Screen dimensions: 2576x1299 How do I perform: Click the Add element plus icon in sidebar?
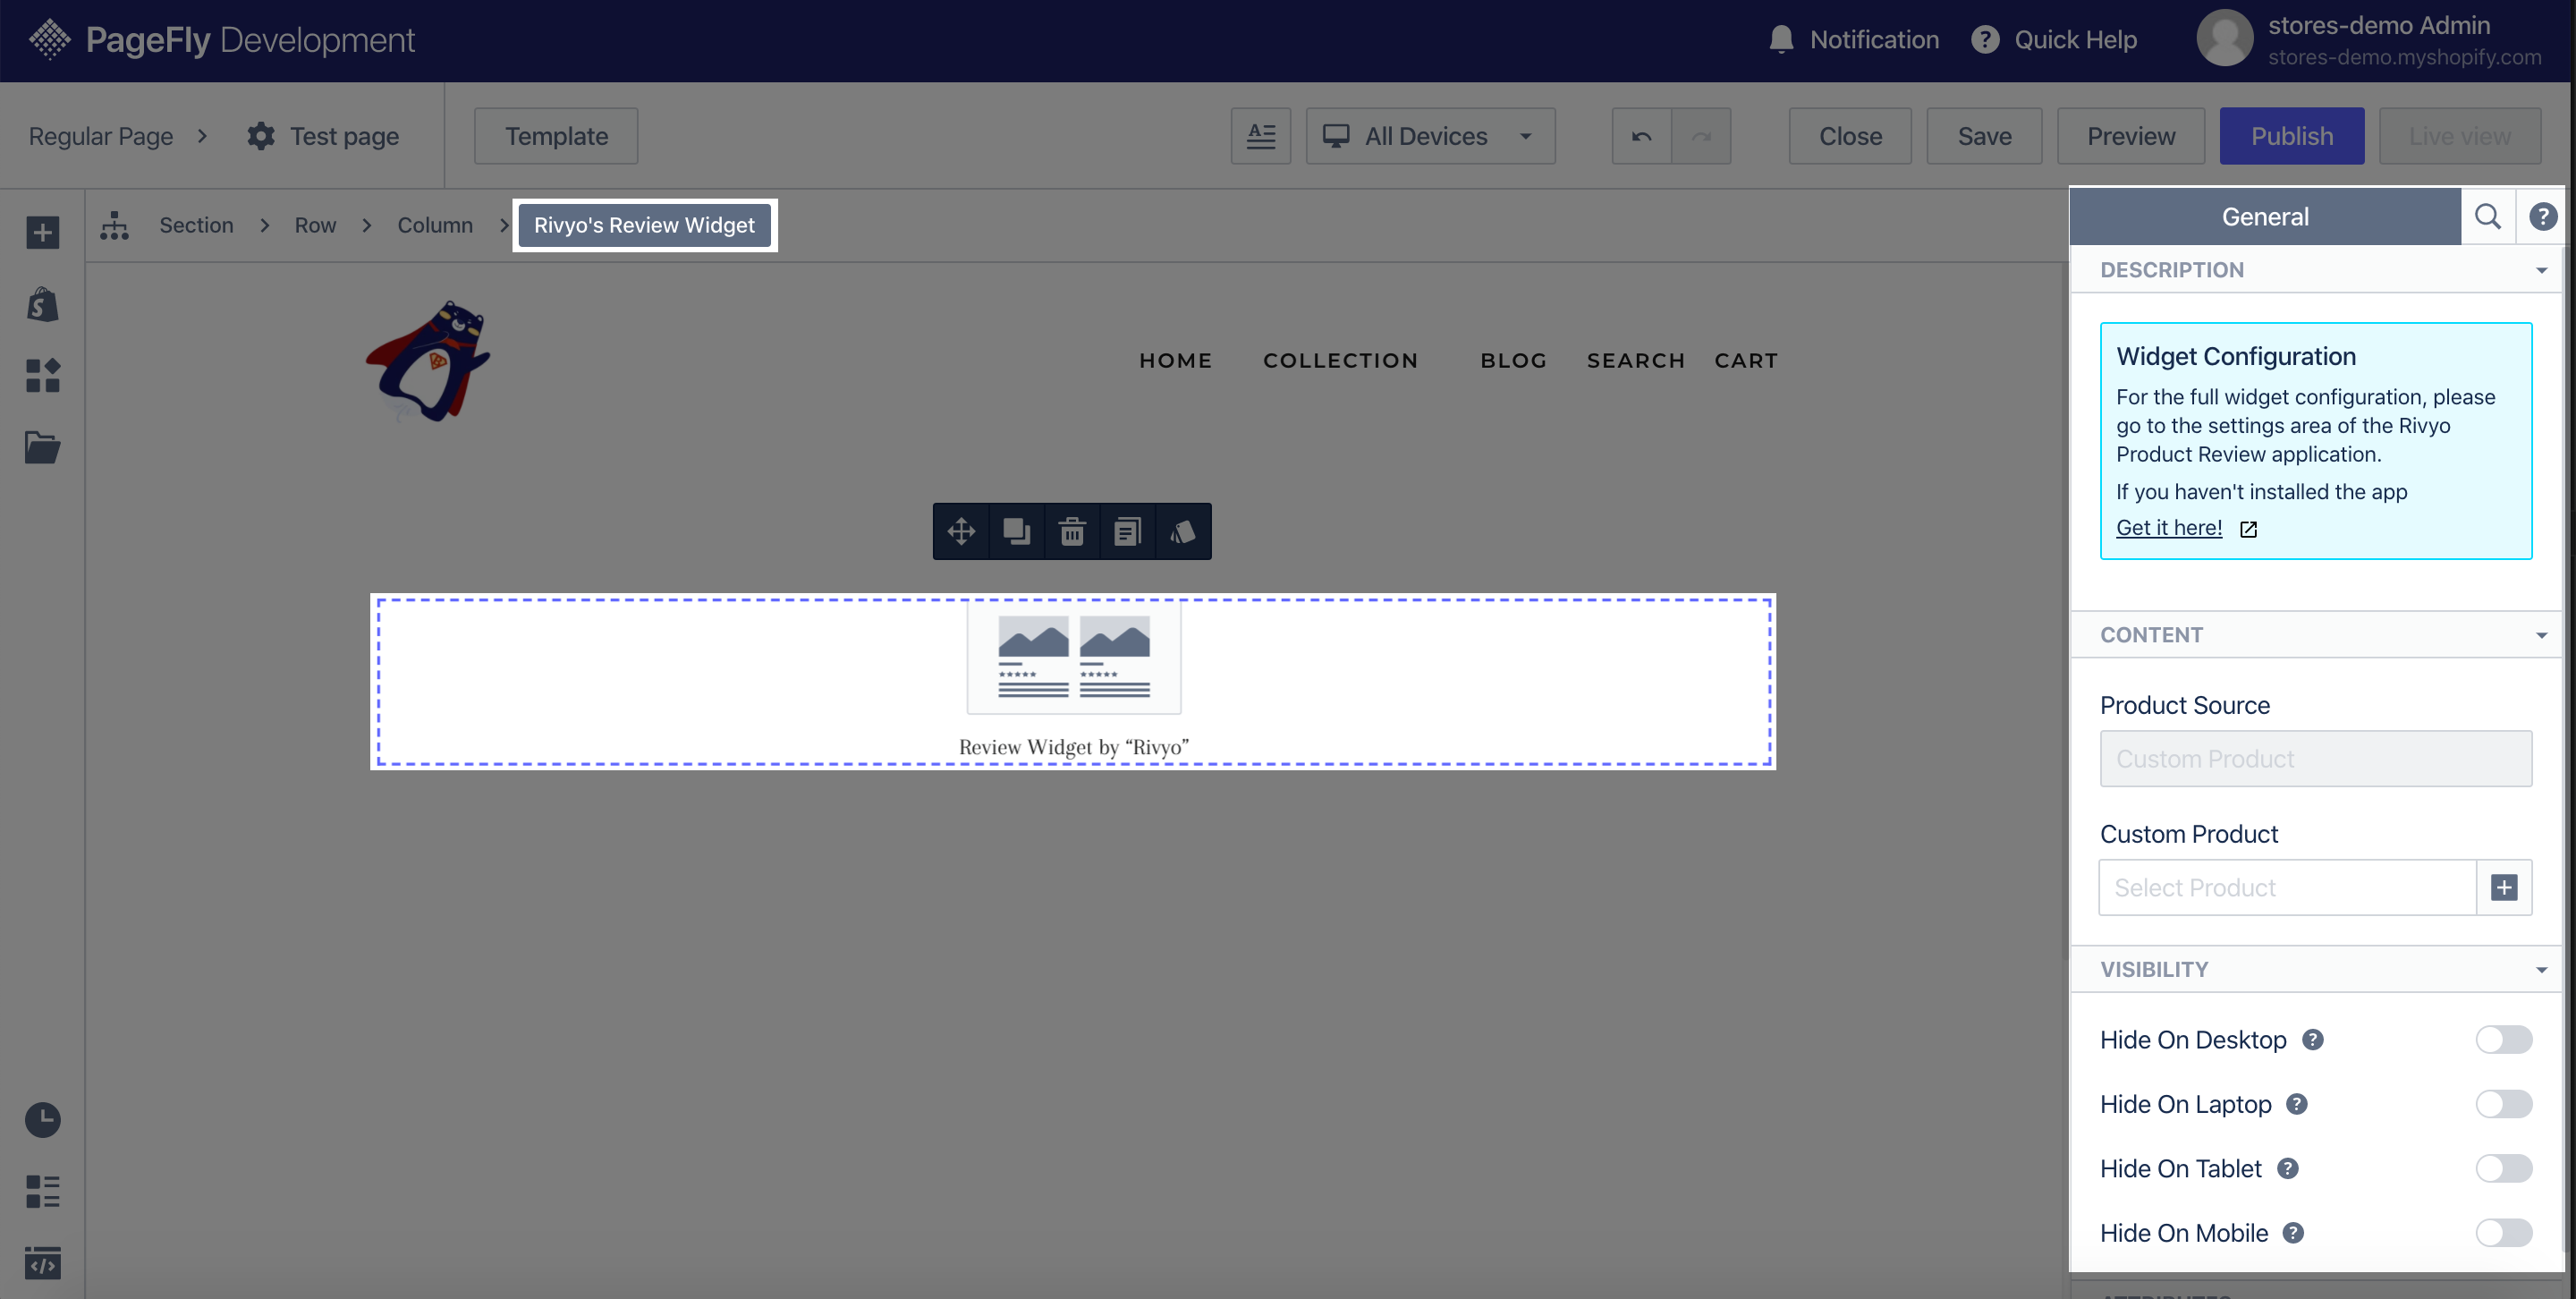[42, 233]
